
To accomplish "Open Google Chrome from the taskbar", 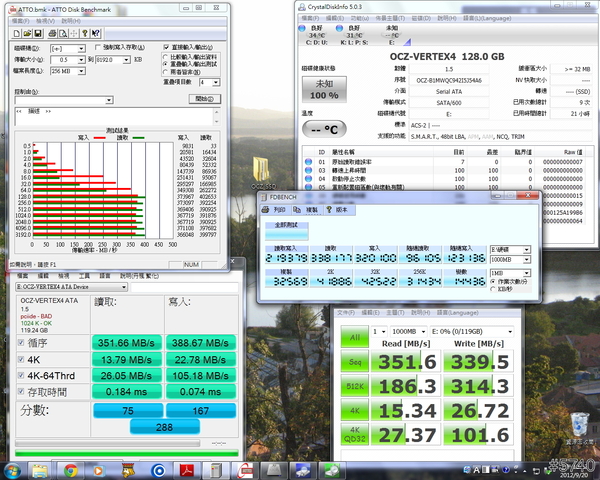I will tap(72, 469).
